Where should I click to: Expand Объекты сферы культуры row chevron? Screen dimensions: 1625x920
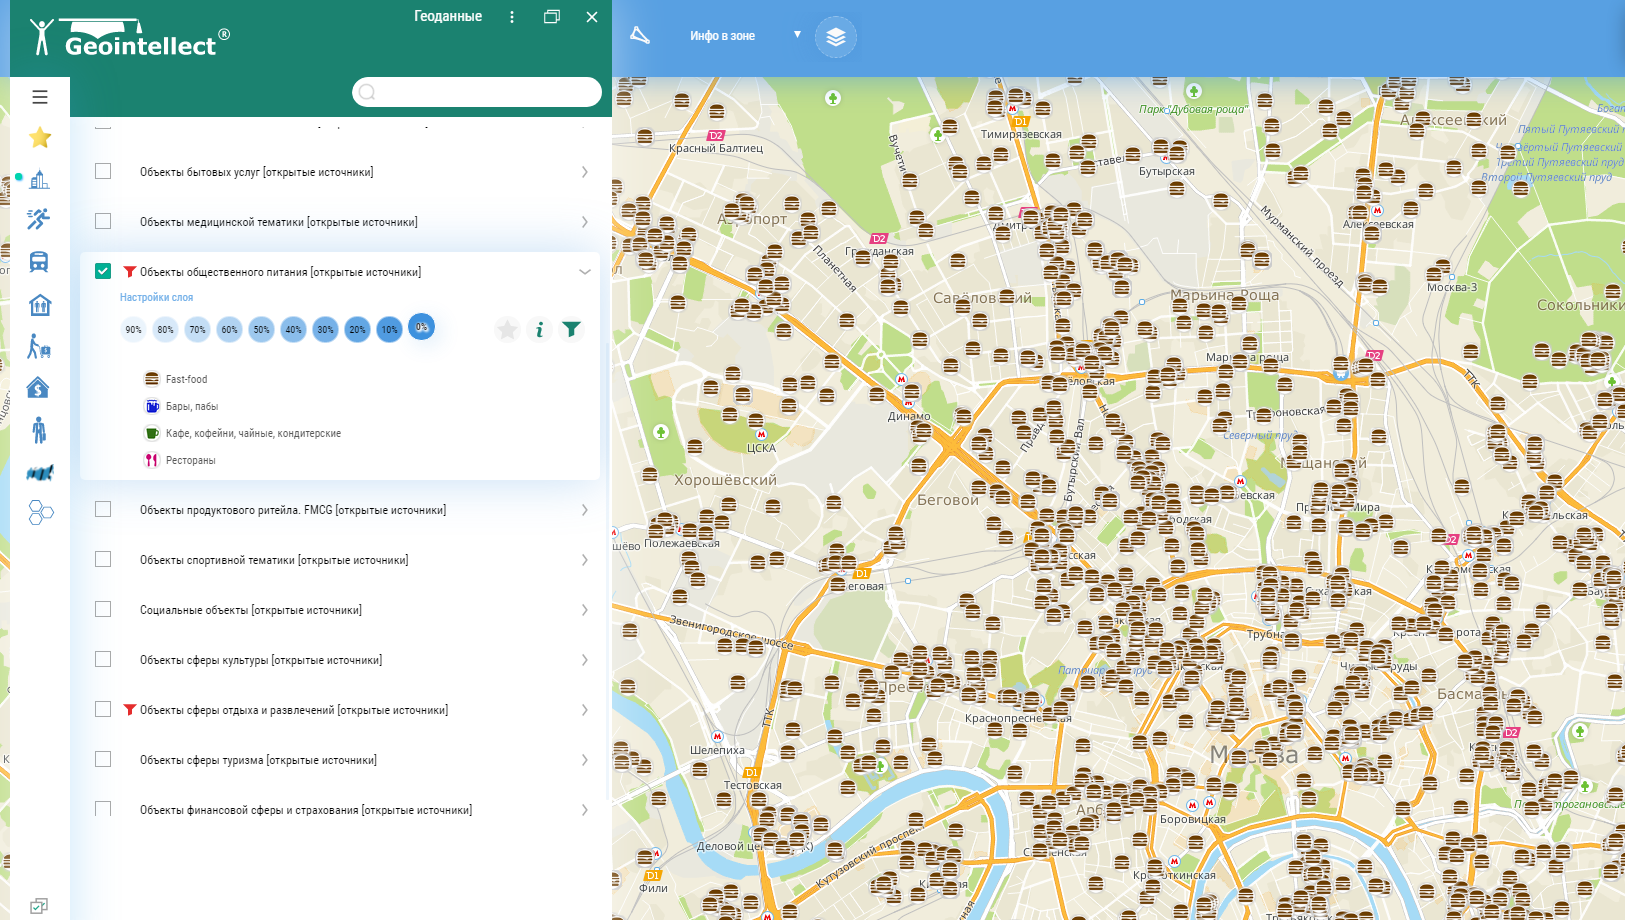point(585,660)
